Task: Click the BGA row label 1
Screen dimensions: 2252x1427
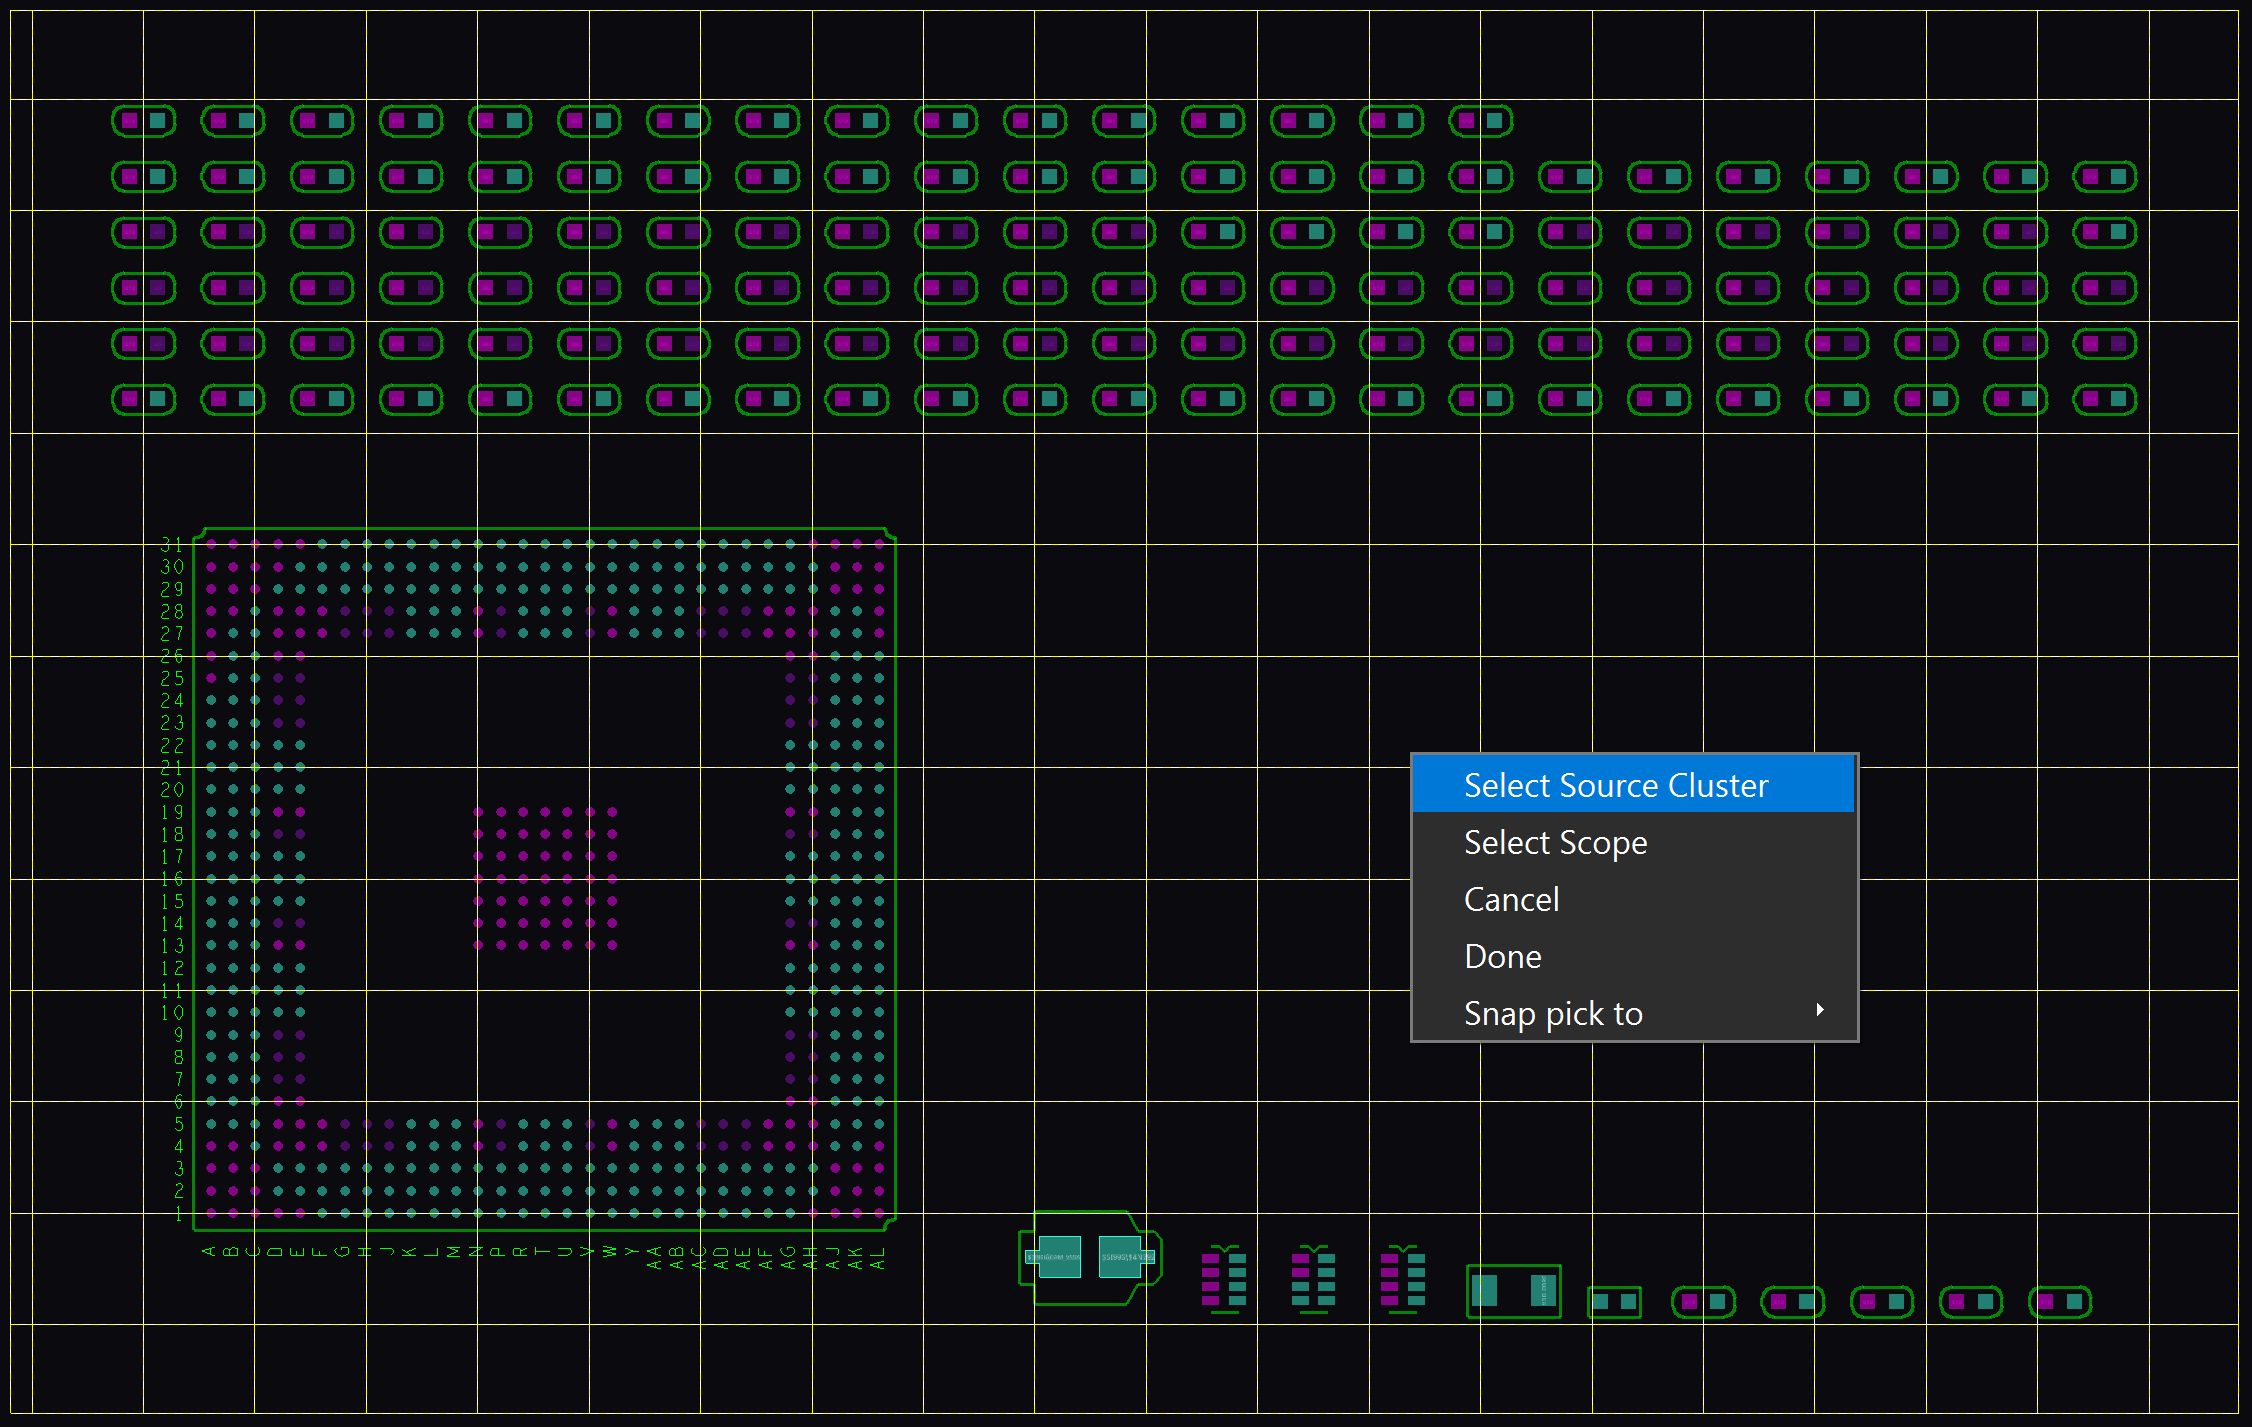Action: pos(179,1213)
